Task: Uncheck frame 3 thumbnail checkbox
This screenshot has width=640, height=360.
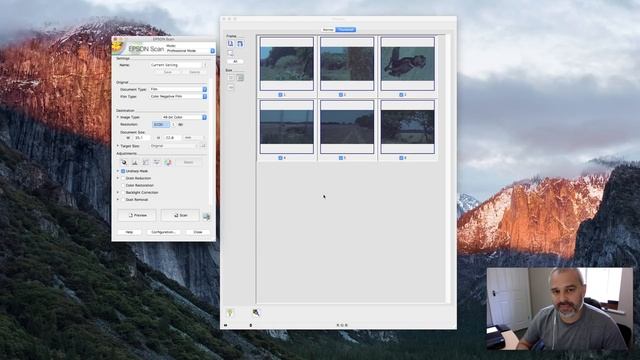Action: (401, 95)
